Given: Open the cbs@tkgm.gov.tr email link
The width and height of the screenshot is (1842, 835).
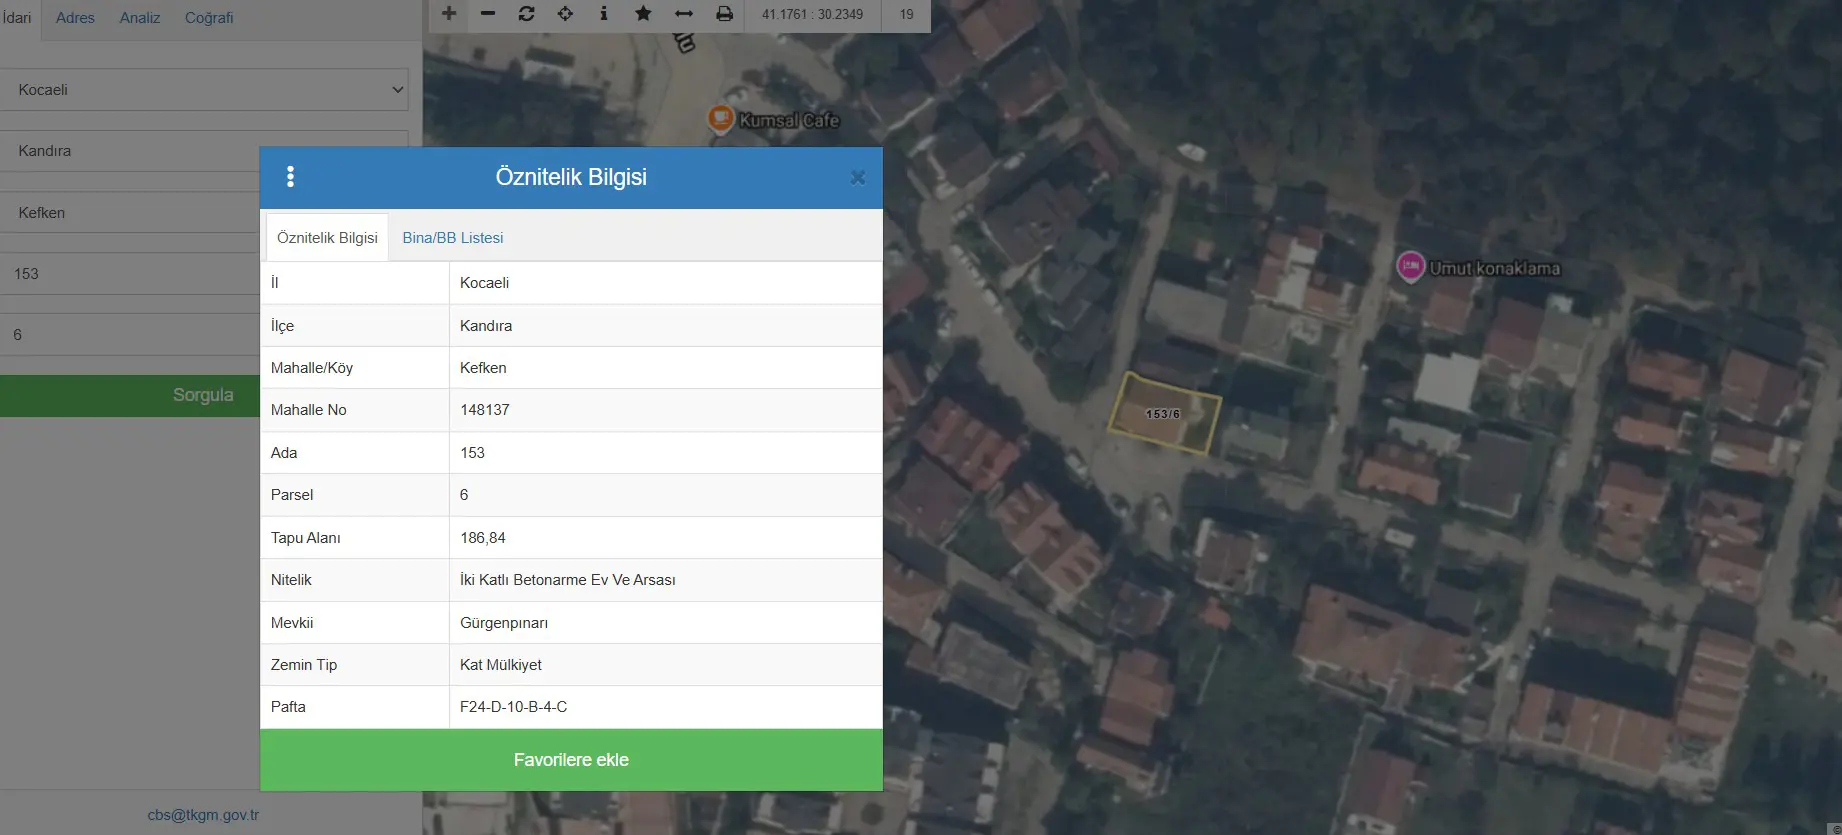Looking at the screenshot, I should pyautogui.click(x=203, y=815).
